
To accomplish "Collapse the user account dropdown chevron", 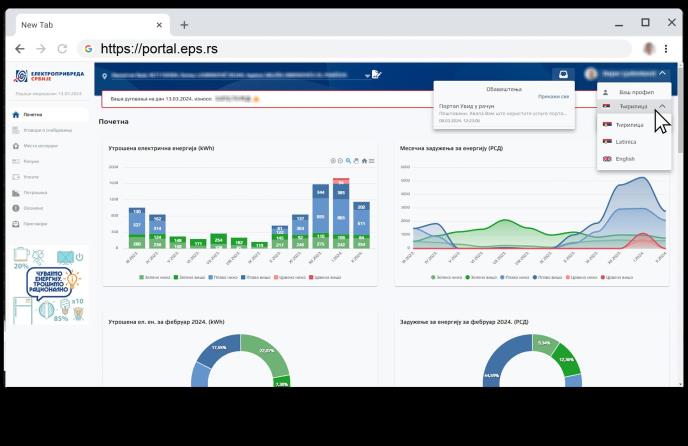I will [662, 73].
